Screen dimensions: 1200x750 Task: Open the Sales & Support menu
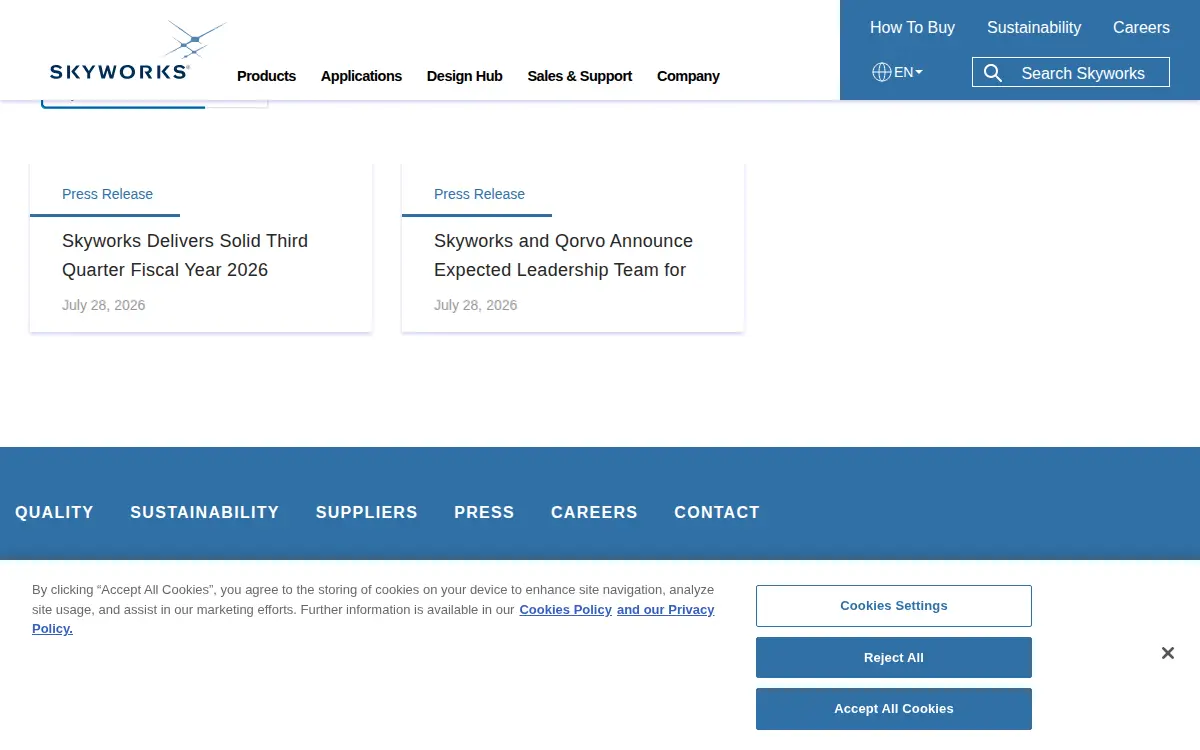pos(580,76)
